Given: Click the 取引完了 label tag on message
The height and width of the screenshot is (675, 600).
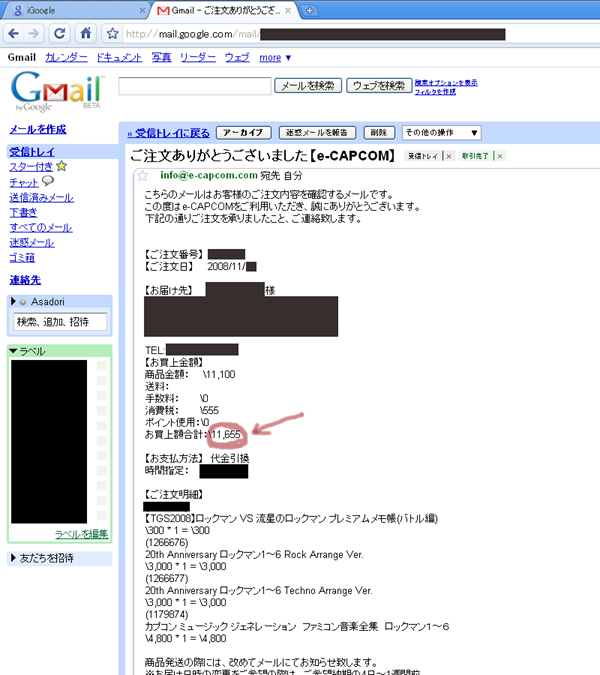Looking at the screenshot, I should pos(475,156).
